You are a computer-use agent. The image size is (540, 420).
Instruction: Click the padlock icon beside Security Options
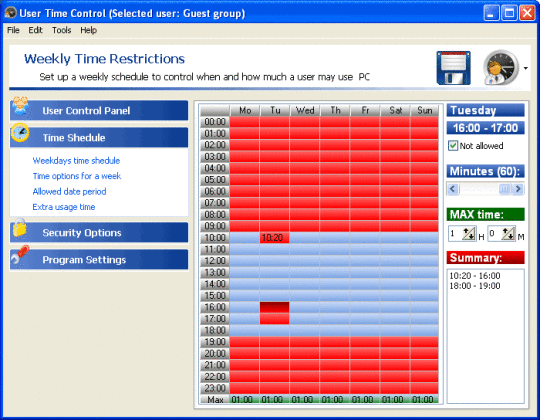[x=20, y=228]
